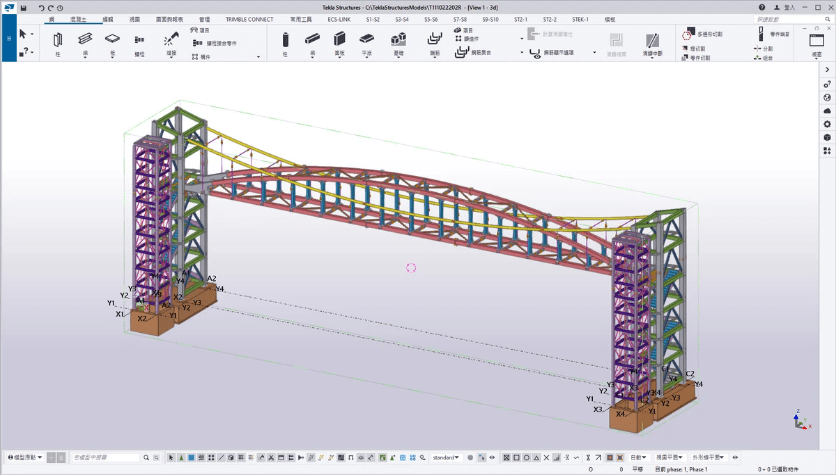This screenshot has height=475, width=836.
Task: Expand the standard selection filter dropdown
Action: pyautogui.click(x=446, y=457)
